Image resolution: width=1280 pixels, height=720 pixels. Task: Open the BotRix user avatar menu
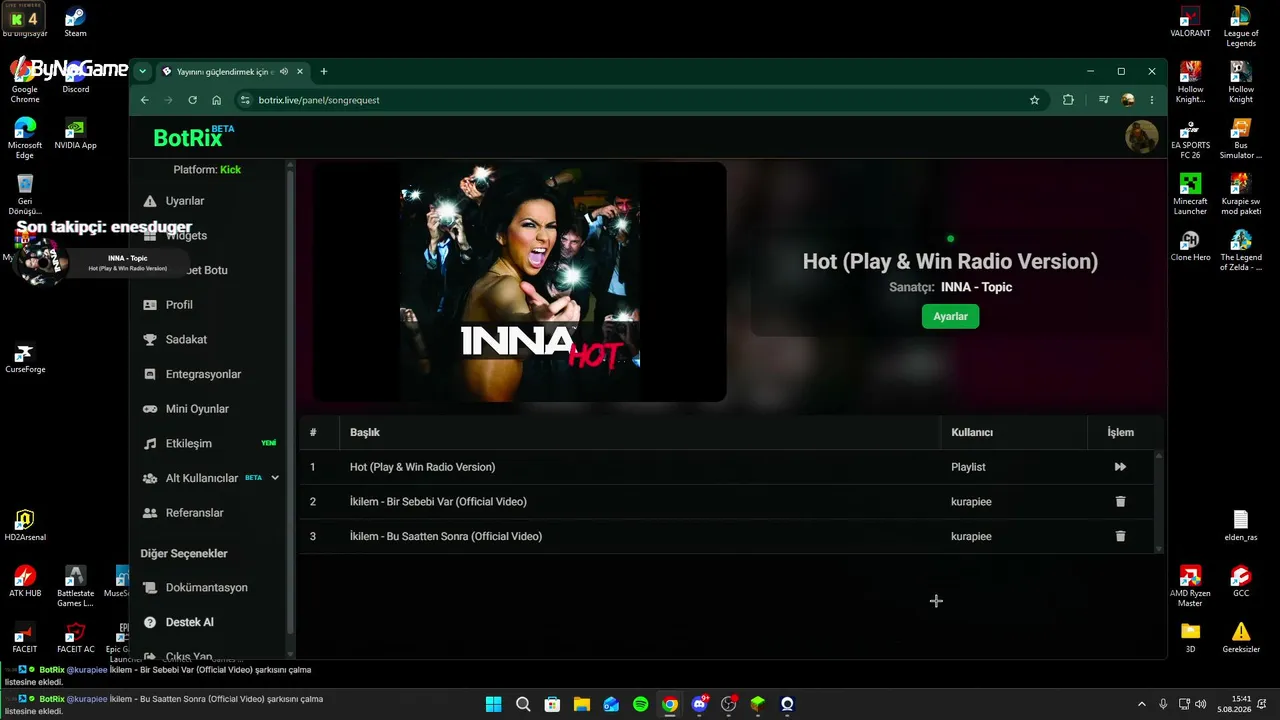(x=1142, y=137)
